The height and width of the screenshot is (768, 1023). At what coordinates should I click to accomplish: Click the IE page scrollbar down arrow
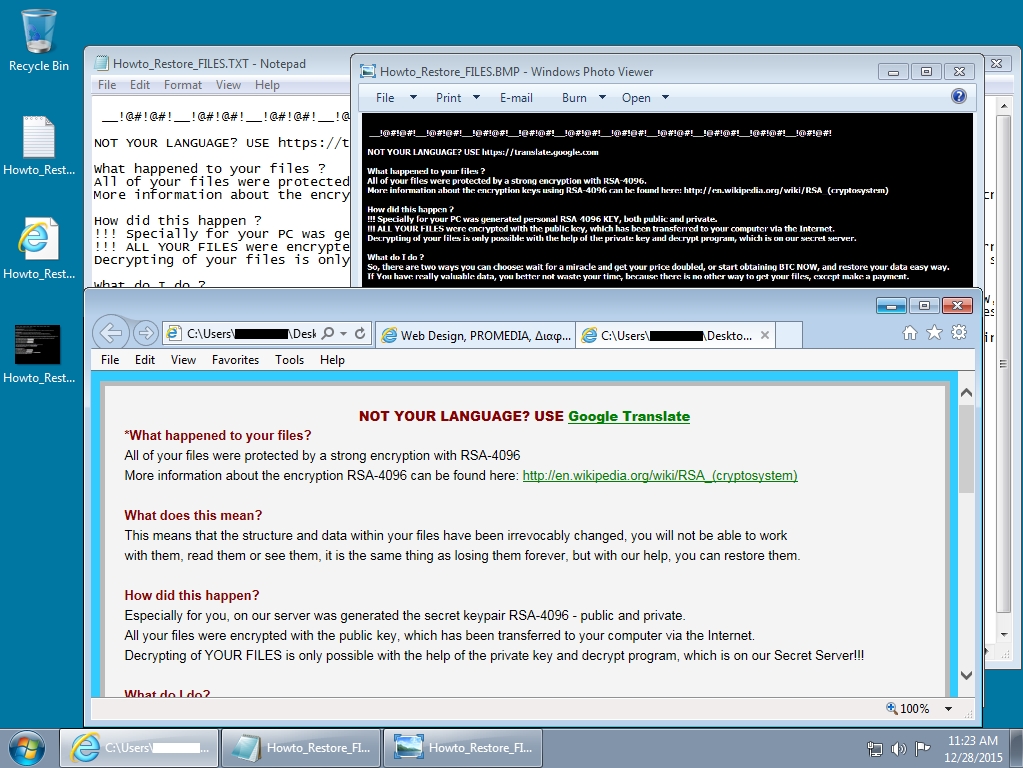pos(966,675)
